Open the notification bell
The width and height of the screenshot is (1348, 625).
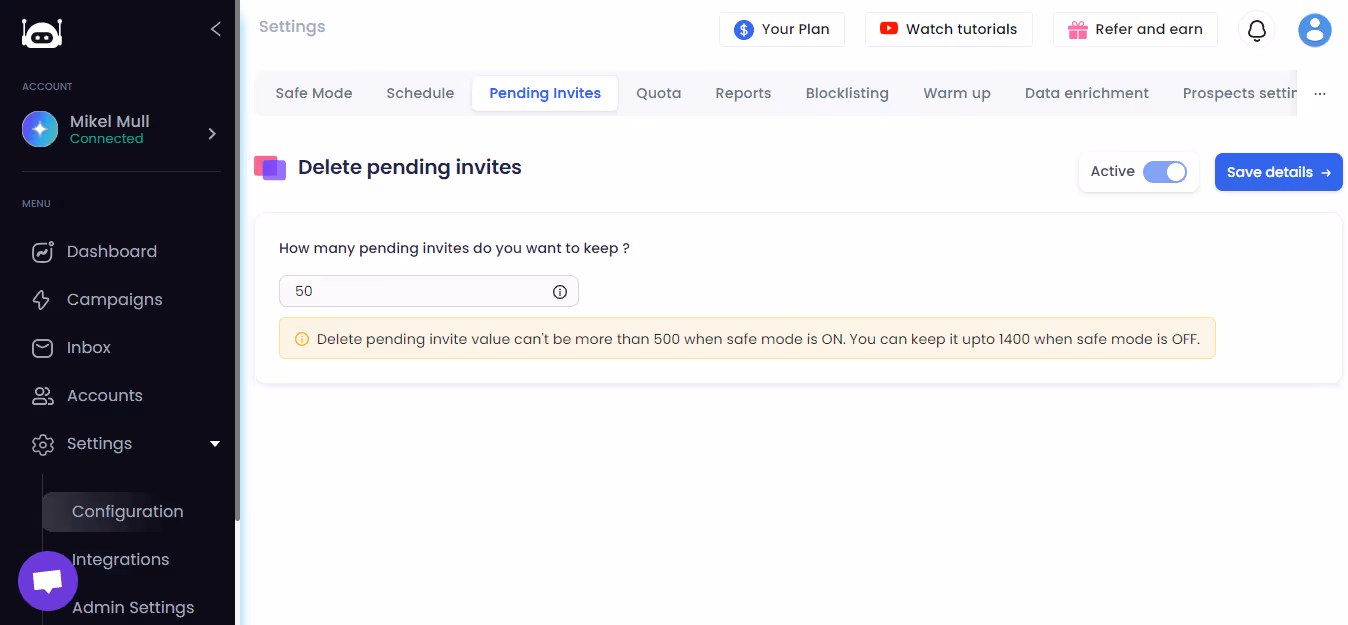click(1256, 30)
